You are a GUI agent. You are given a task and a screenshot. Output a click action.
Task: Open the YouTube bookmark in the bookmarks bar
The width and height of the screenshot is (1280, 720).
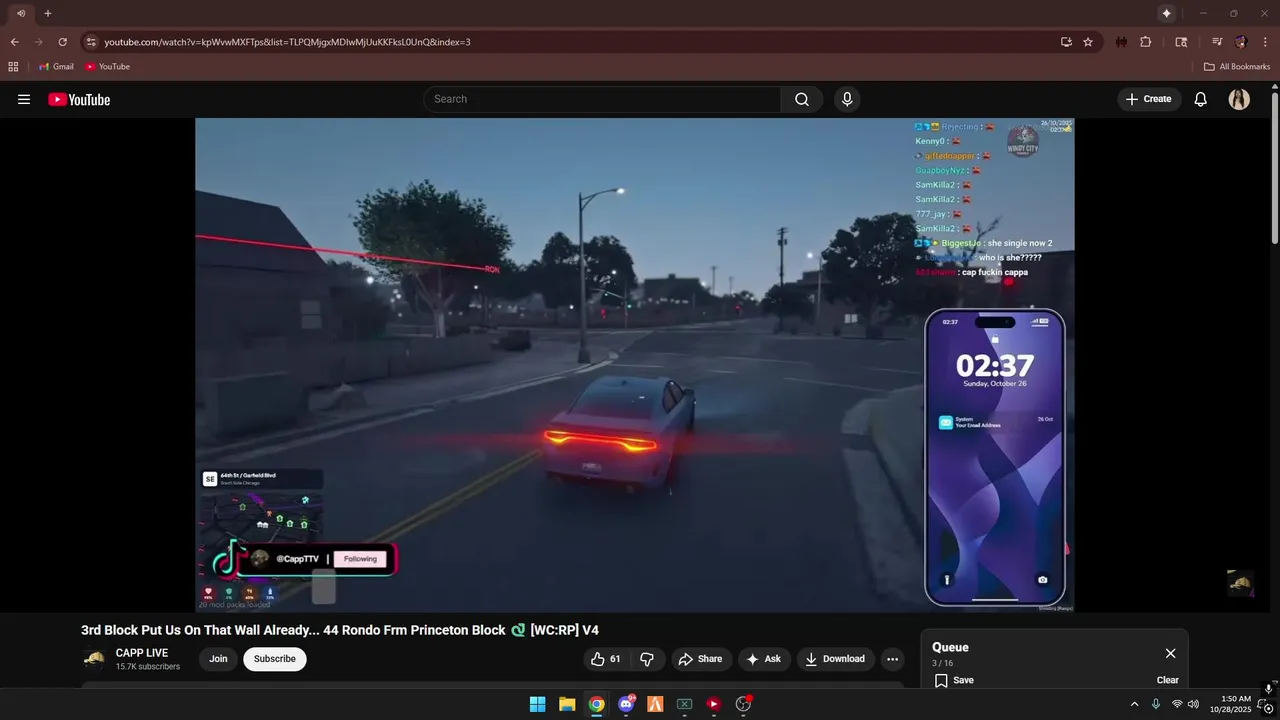click(107, 67)
